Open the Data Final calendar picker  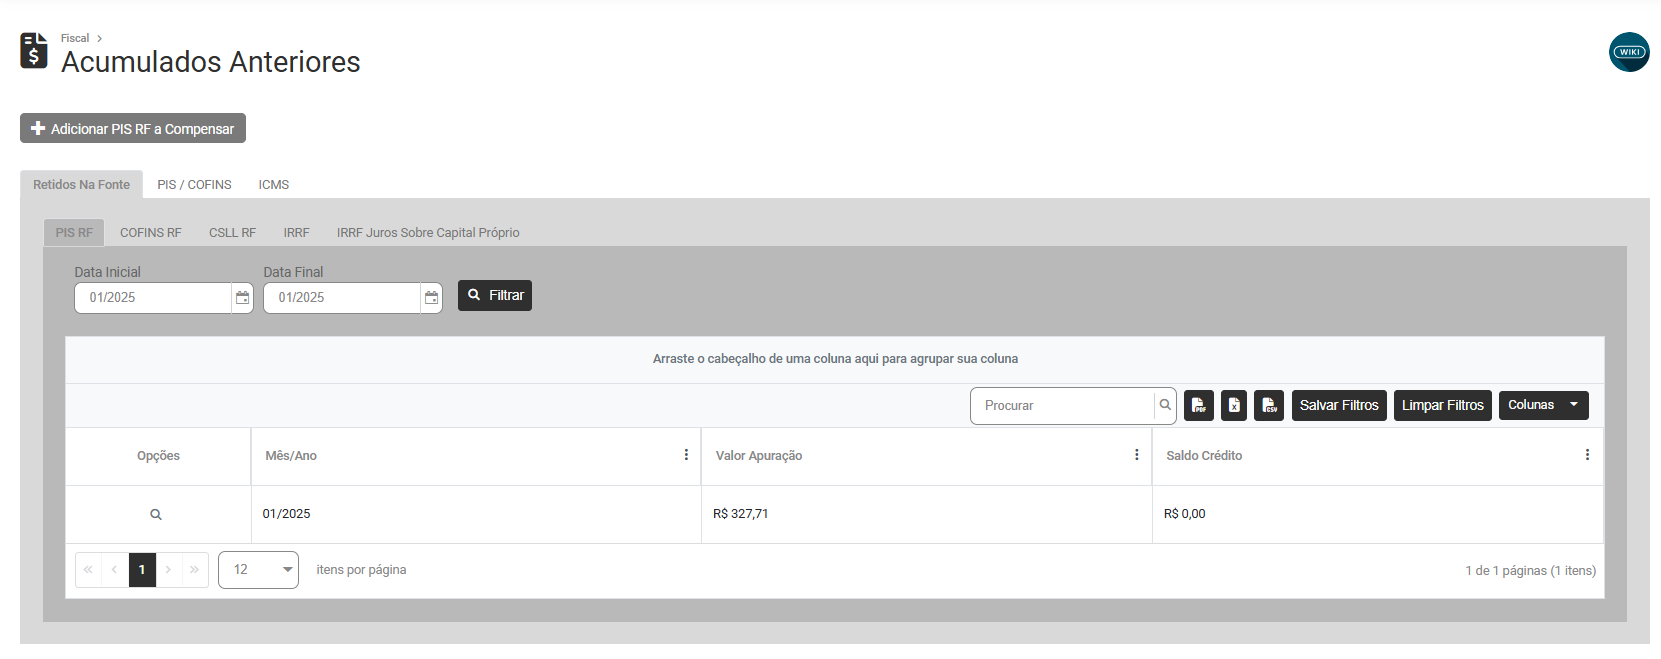[x=431, y=298]
